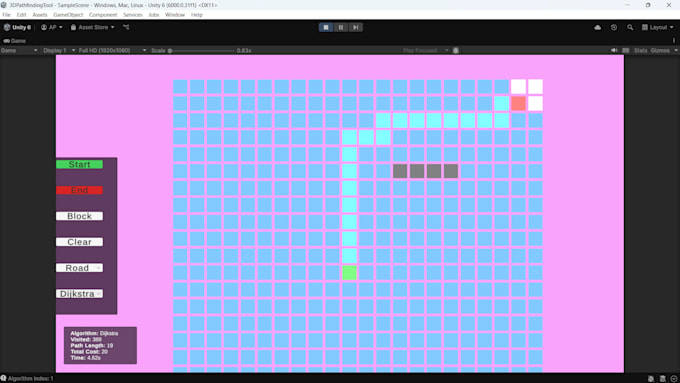Open Unity Cloud services icon
680x383 pixels.
tap(598, 27)
